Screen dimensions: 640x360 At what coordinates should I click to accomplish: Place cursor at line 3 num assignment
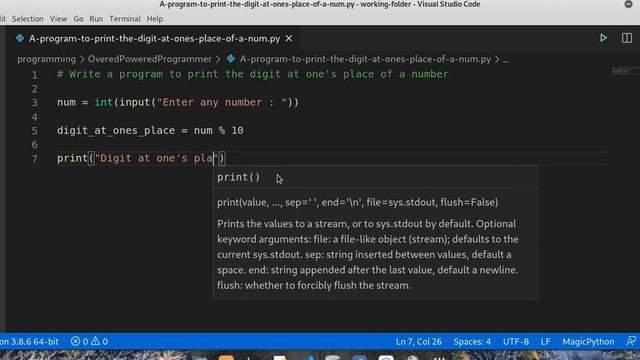coord(178,102)
